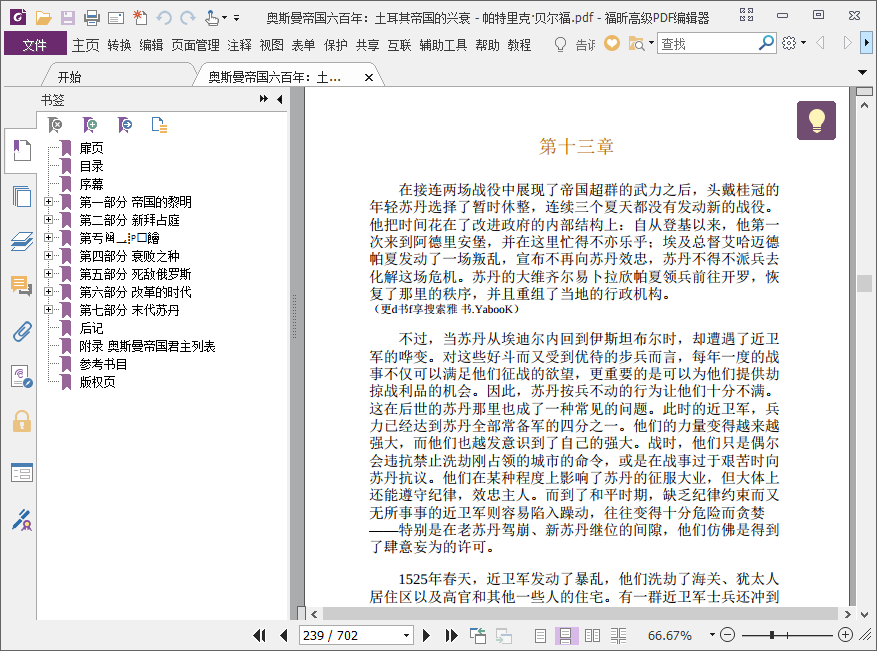
Task: Open the 文件 menu
Action: [x=35, y=44]
